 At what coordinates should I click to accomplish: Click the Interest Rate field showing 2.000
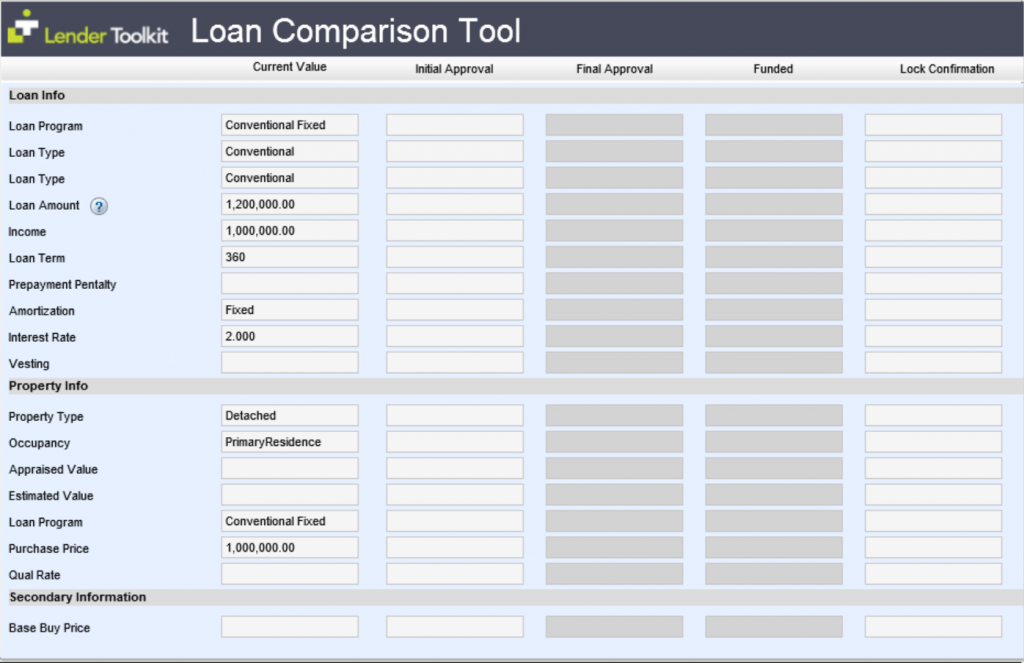[289, 336]
